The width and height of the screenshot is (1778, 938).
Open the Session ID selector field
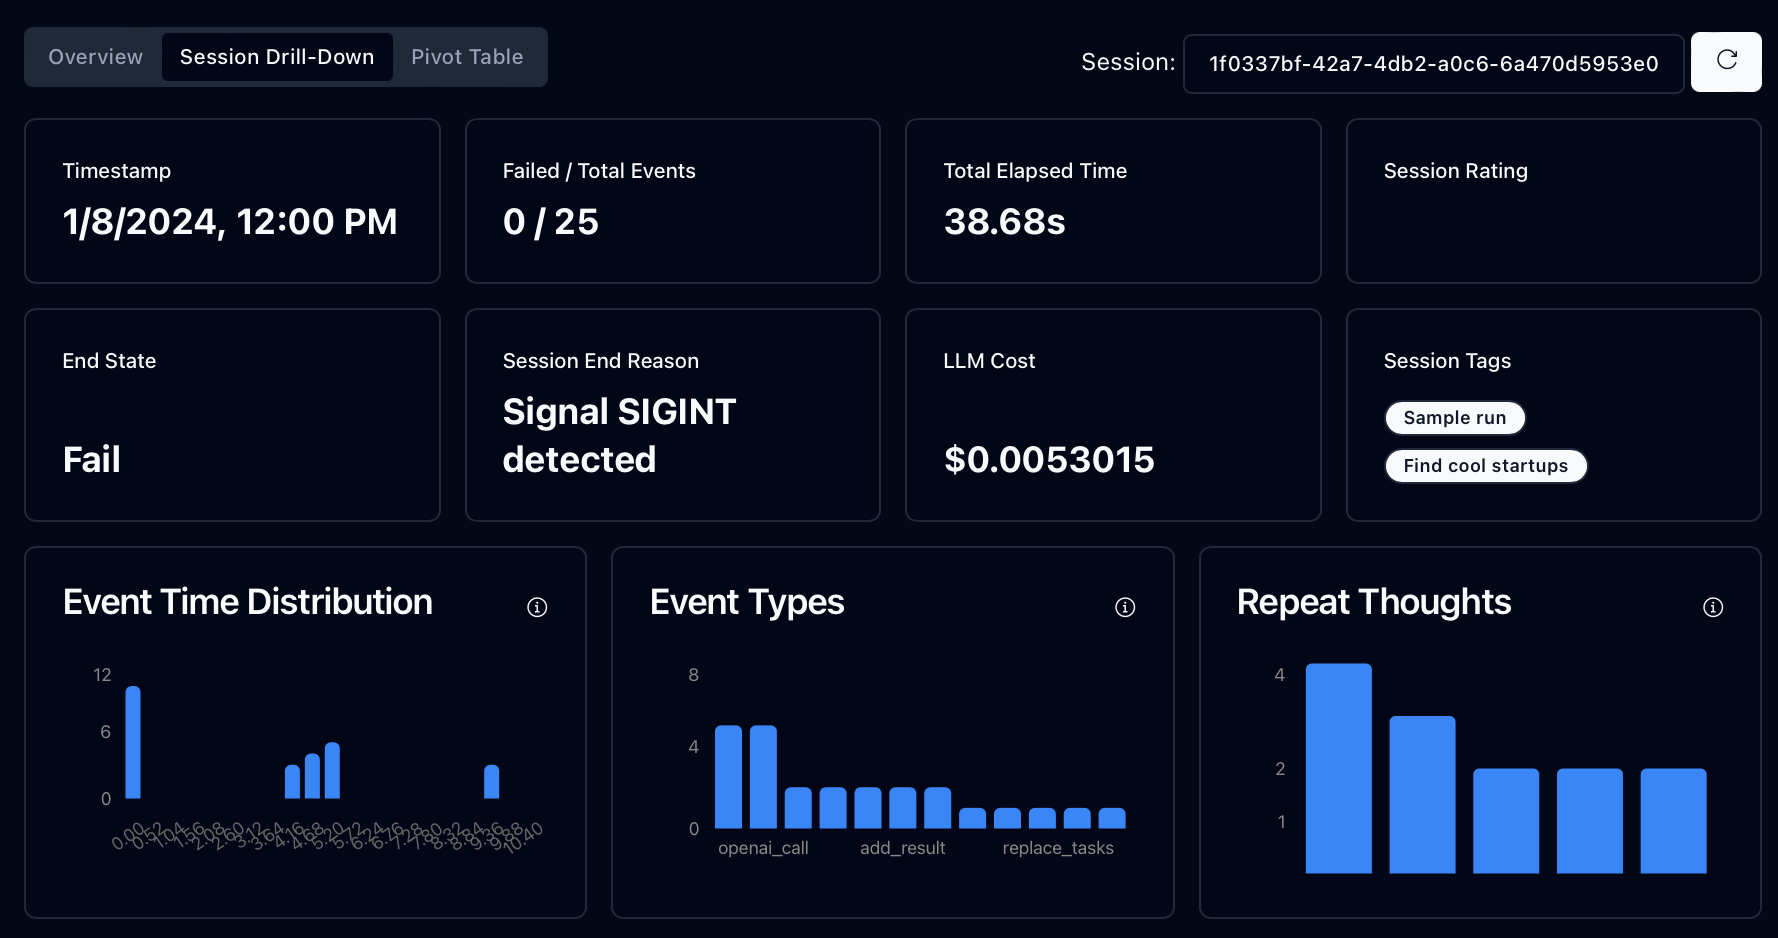point(1432,64)
